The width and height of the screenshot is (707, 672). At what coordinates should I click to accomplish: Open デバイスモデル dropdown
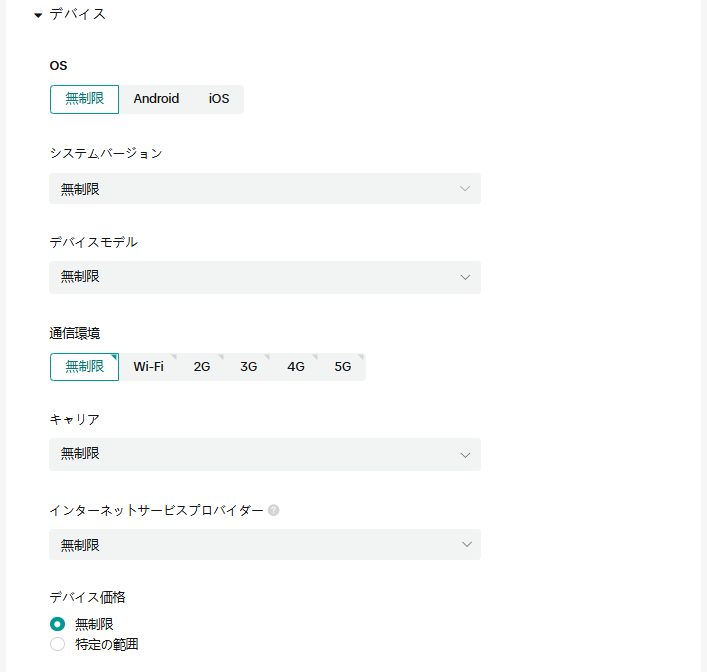pyautogui.click(x=250, y=277)
